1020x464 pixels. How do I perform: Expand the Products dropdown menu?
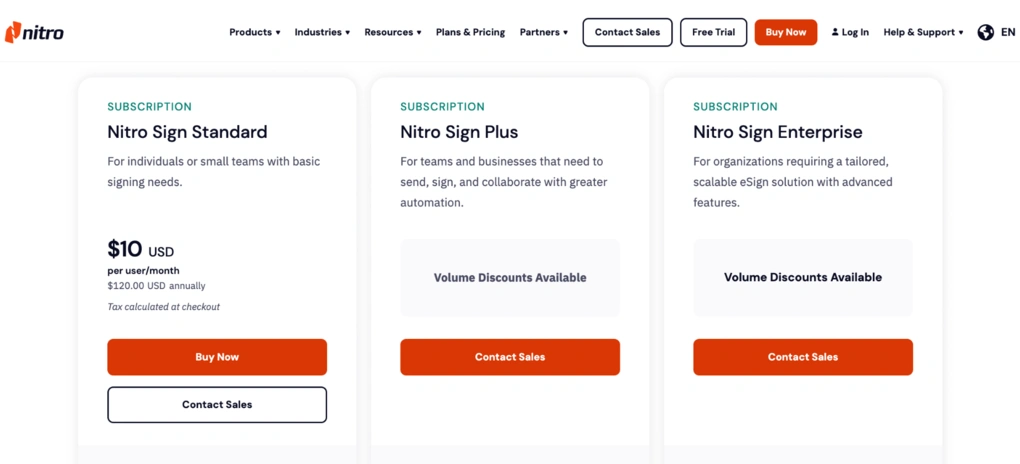click(x=254, y=32)
